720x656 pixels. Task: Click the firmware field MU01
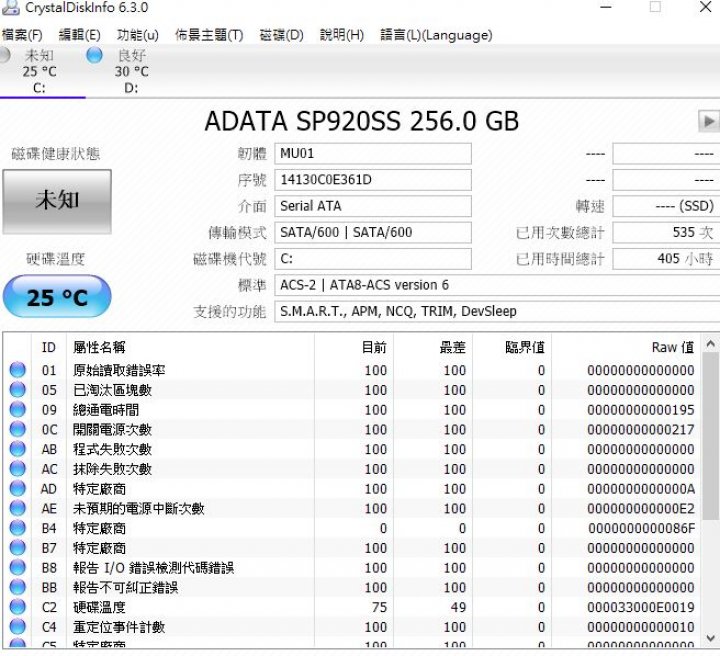(373, 153)
